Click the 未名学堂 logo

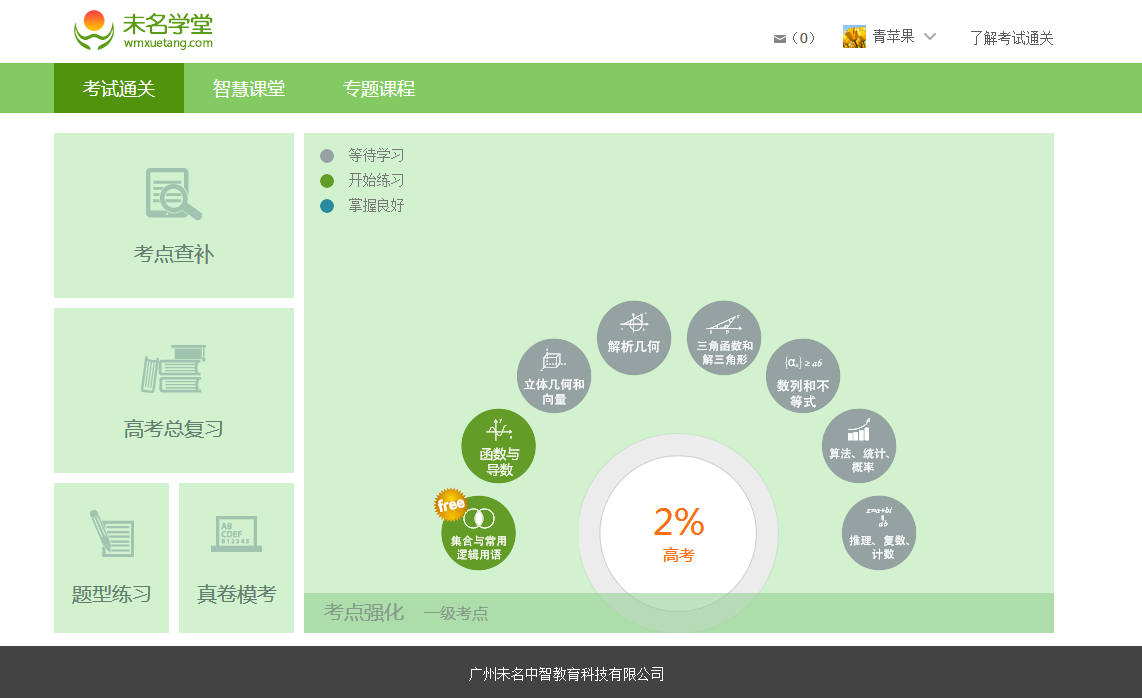tap(144, 30)
